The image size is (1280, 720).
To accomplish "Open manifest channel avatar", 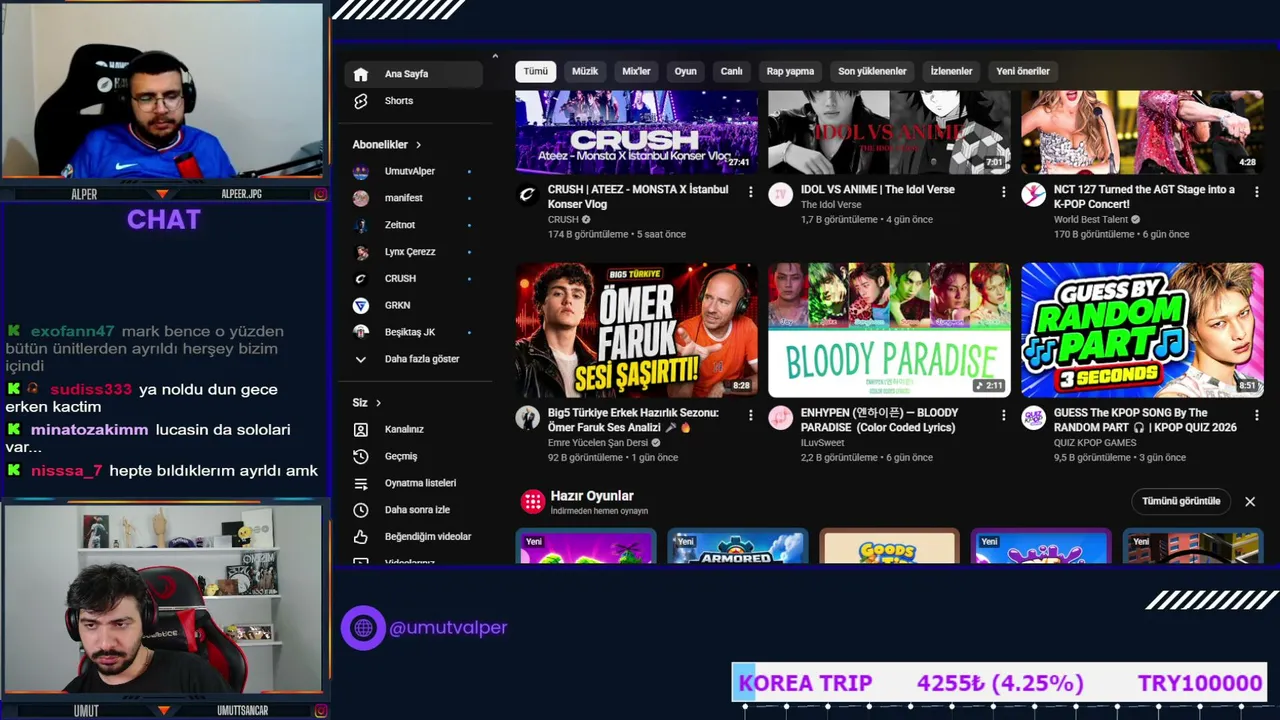I will 361,198.
